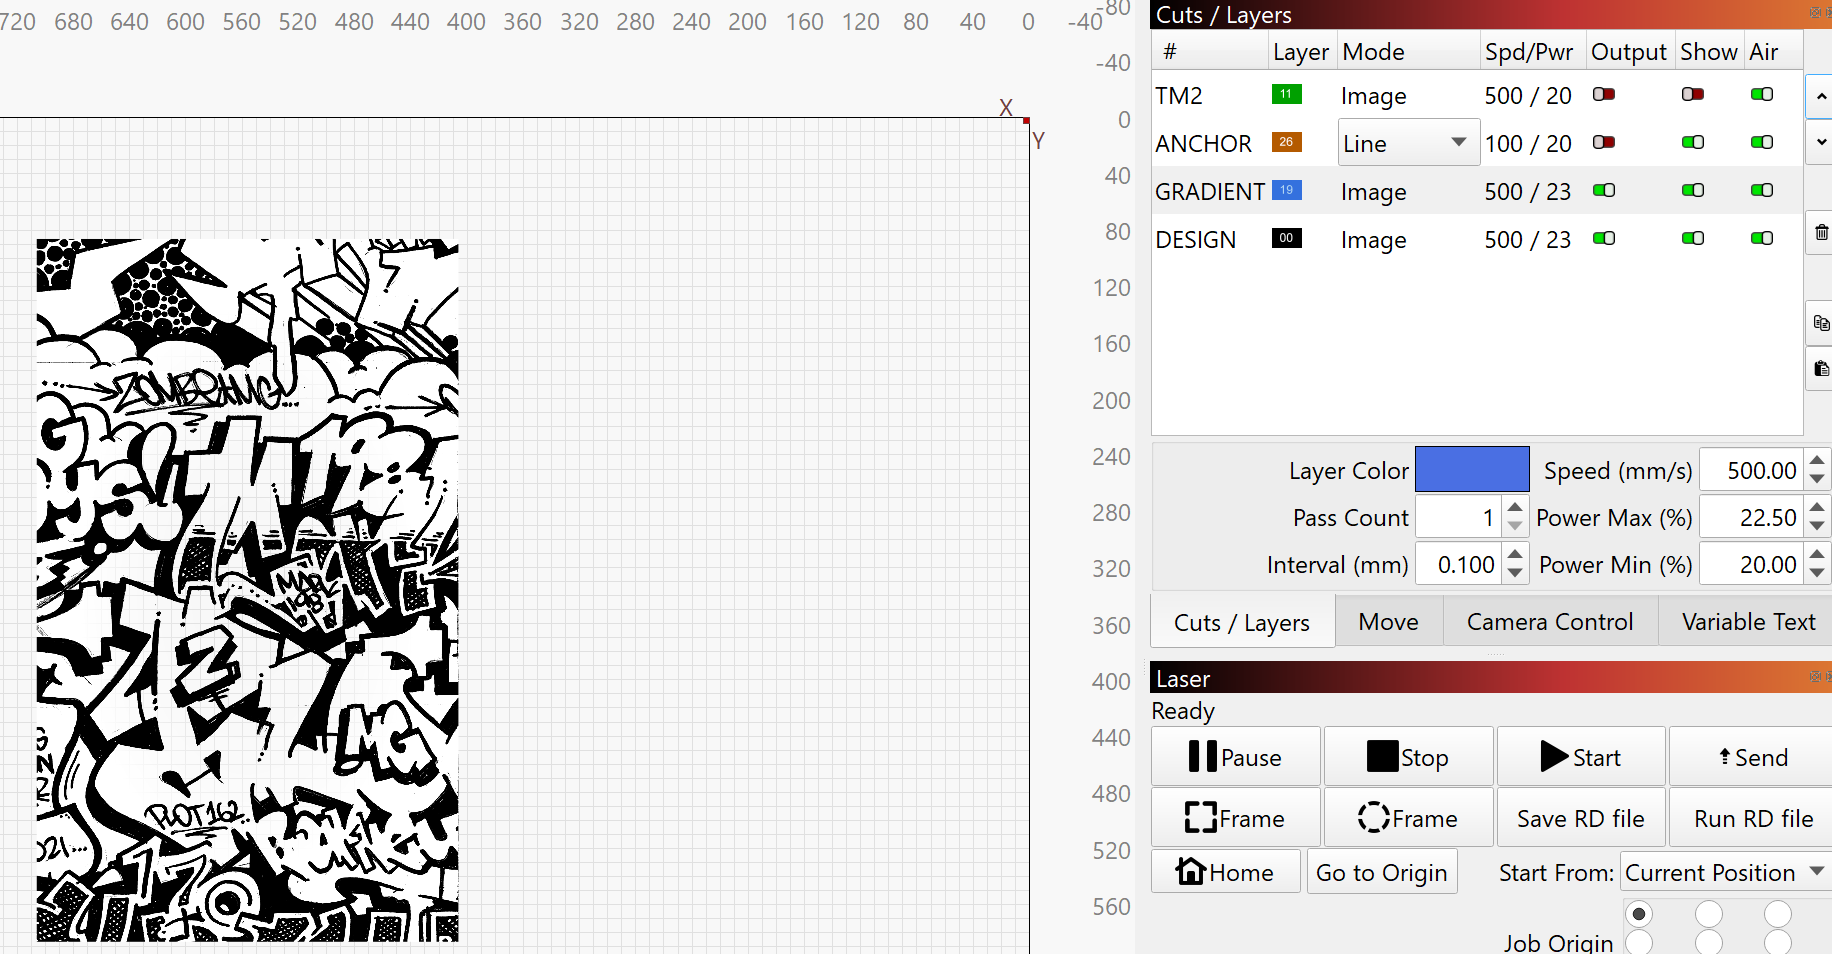
Task: Enable Output for the TM2 layer
Action: coord(1604,94)
